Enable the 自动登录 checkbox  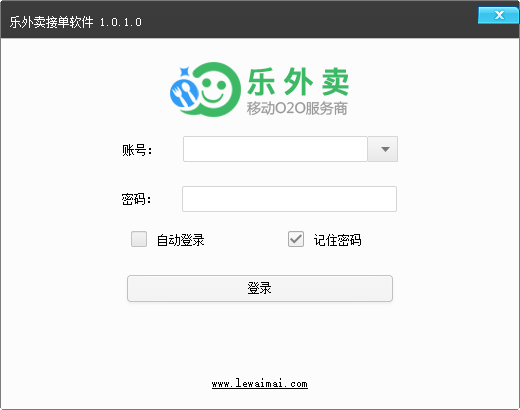click(x=139, y=239)
